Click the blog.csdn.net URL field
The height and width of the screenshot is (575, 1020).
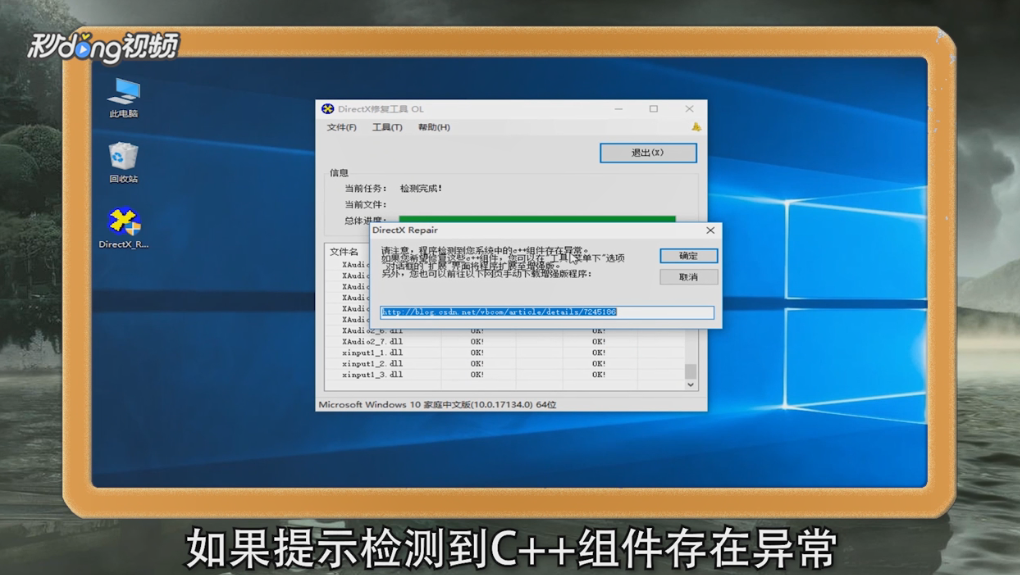click(x=547, y=312)
